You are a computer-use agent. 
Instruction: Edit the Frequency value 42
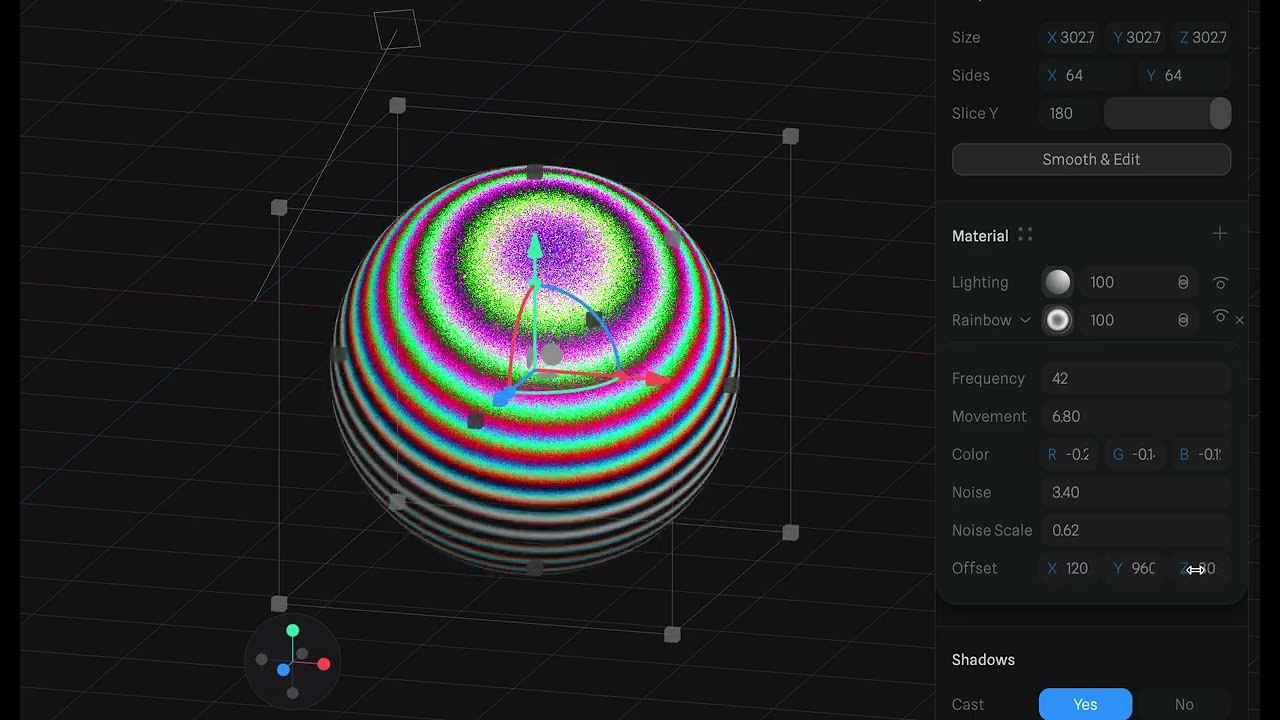1135,378
